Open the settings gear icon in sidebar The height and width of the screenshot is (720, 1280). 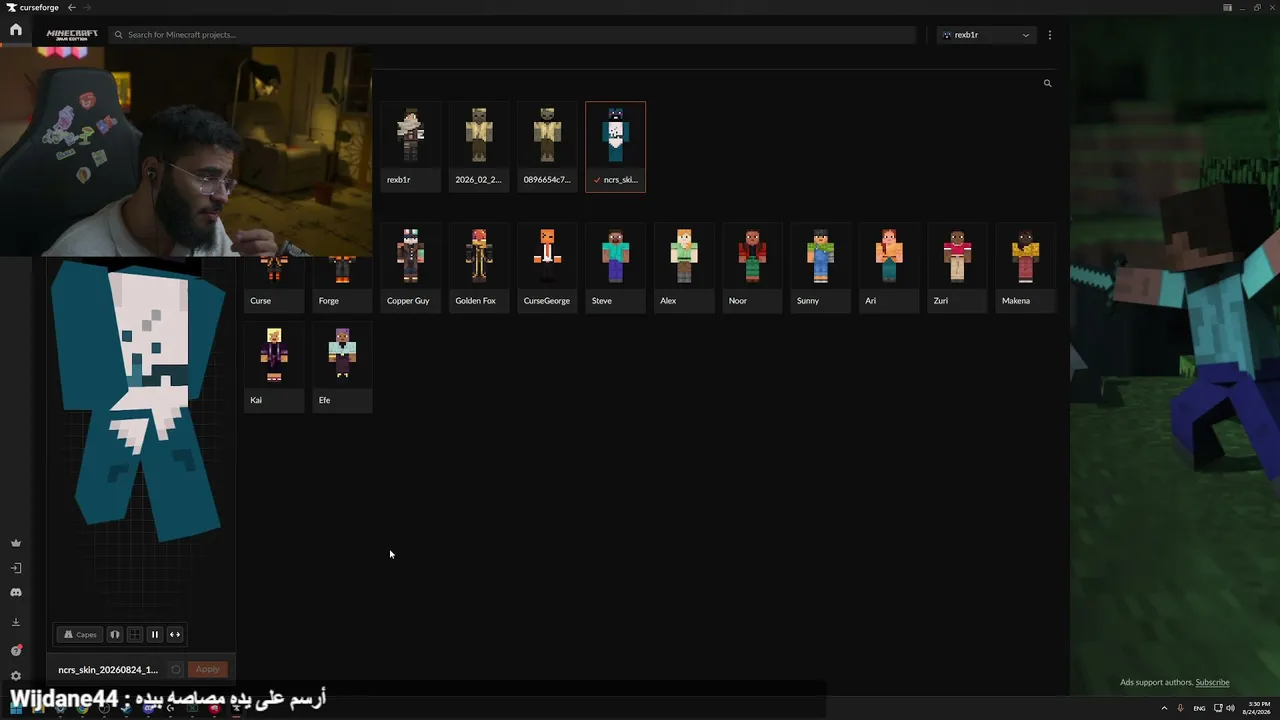point(16,676)
